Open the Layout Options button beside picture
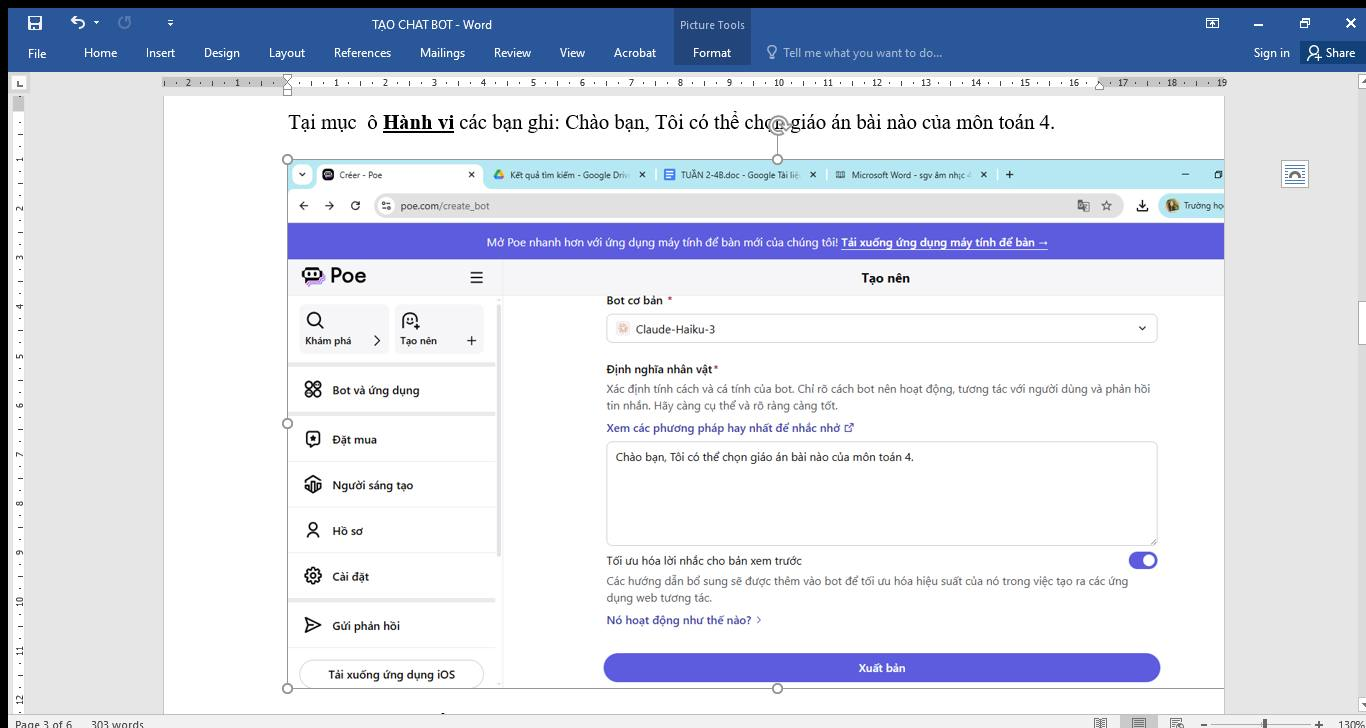1366x728 pixels. 1294,174
